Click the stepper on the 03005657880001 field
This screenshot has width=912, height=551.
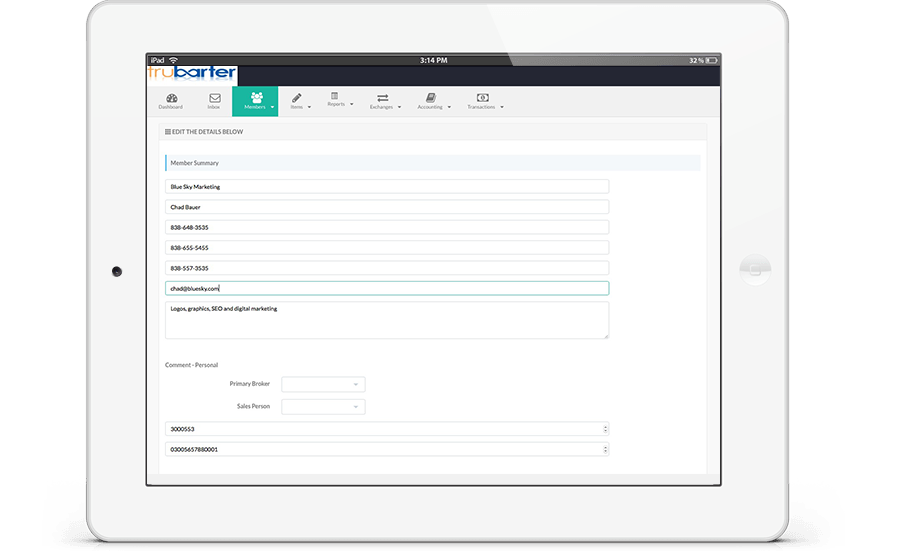click(605, 450)
